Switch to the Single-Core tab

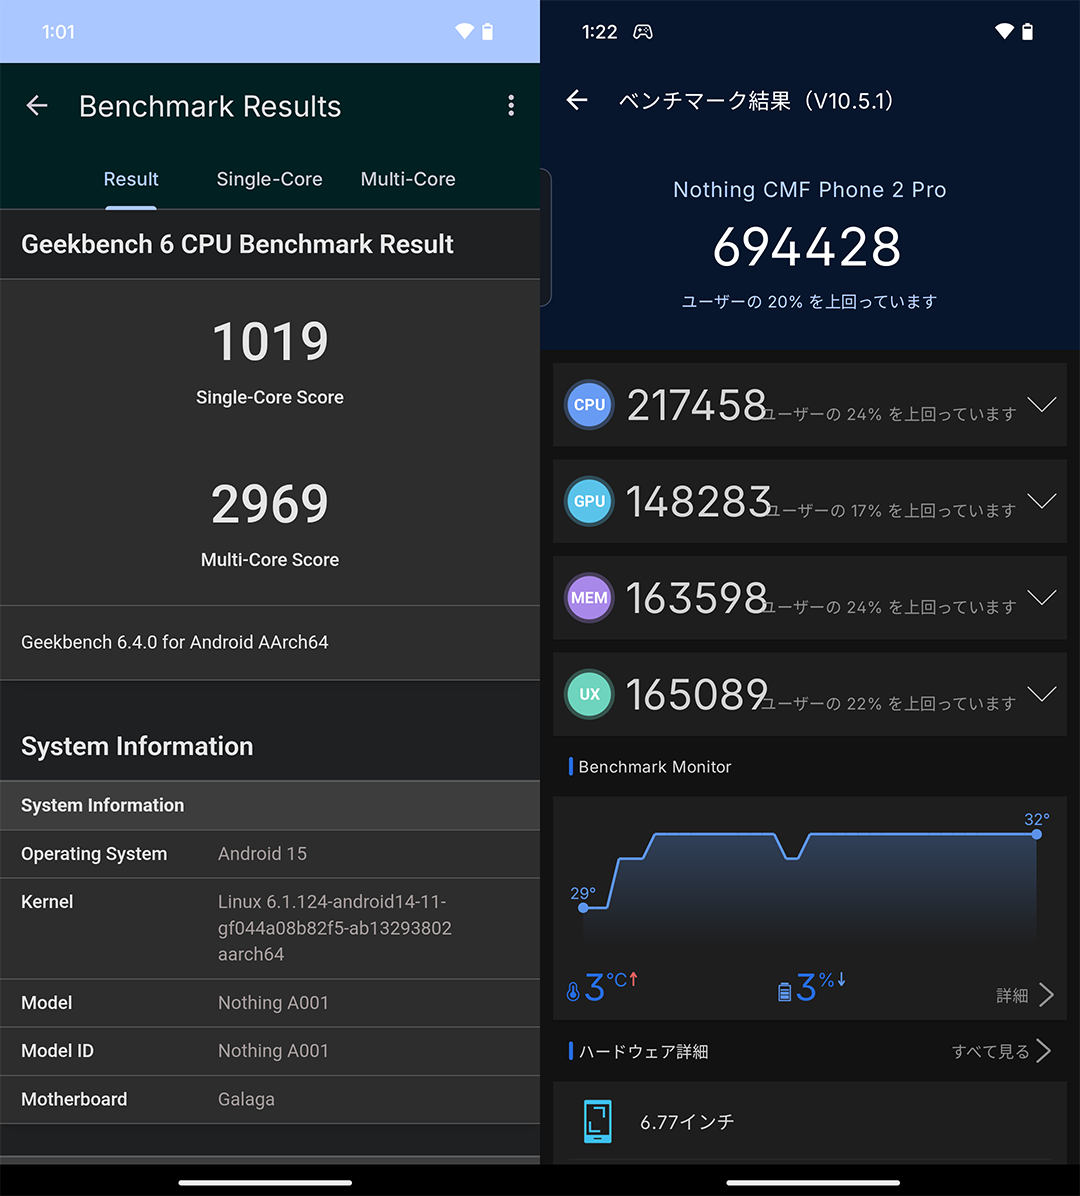point(269,179)
